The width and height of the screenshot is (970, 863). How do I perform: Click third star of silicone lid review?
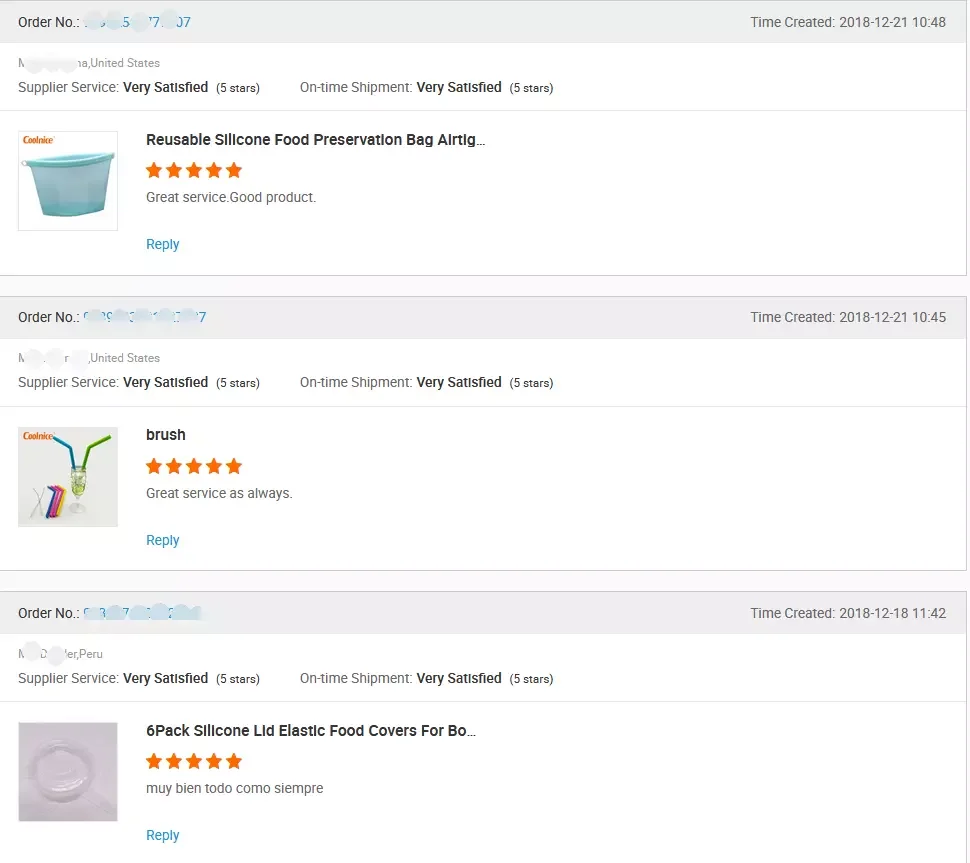[194, 762]
